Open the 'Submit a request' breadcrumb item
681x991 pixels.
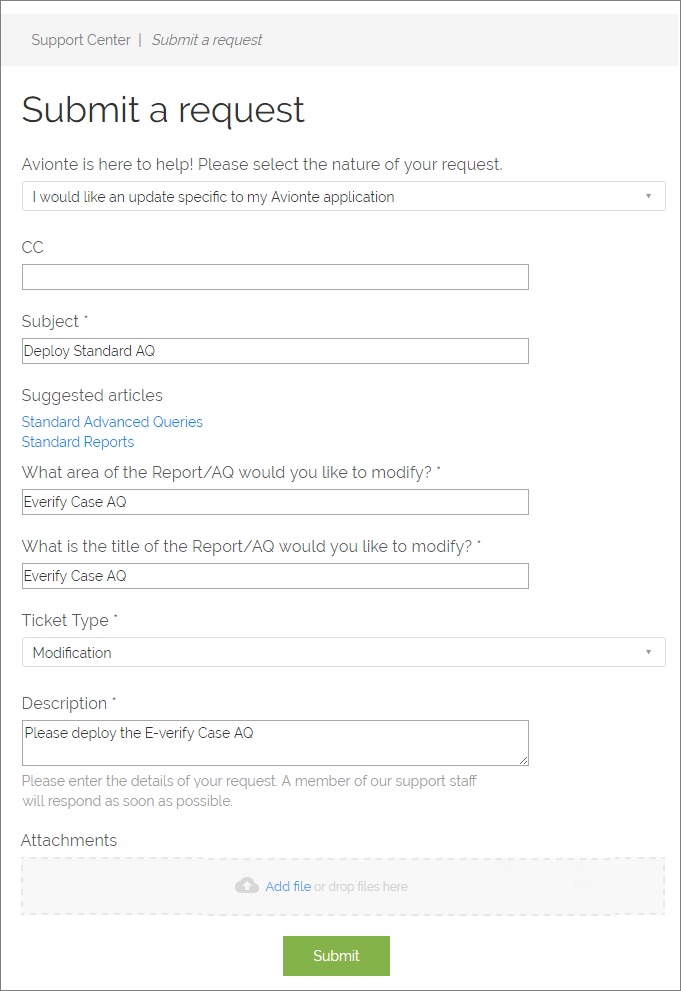click(x=207, y=40)
